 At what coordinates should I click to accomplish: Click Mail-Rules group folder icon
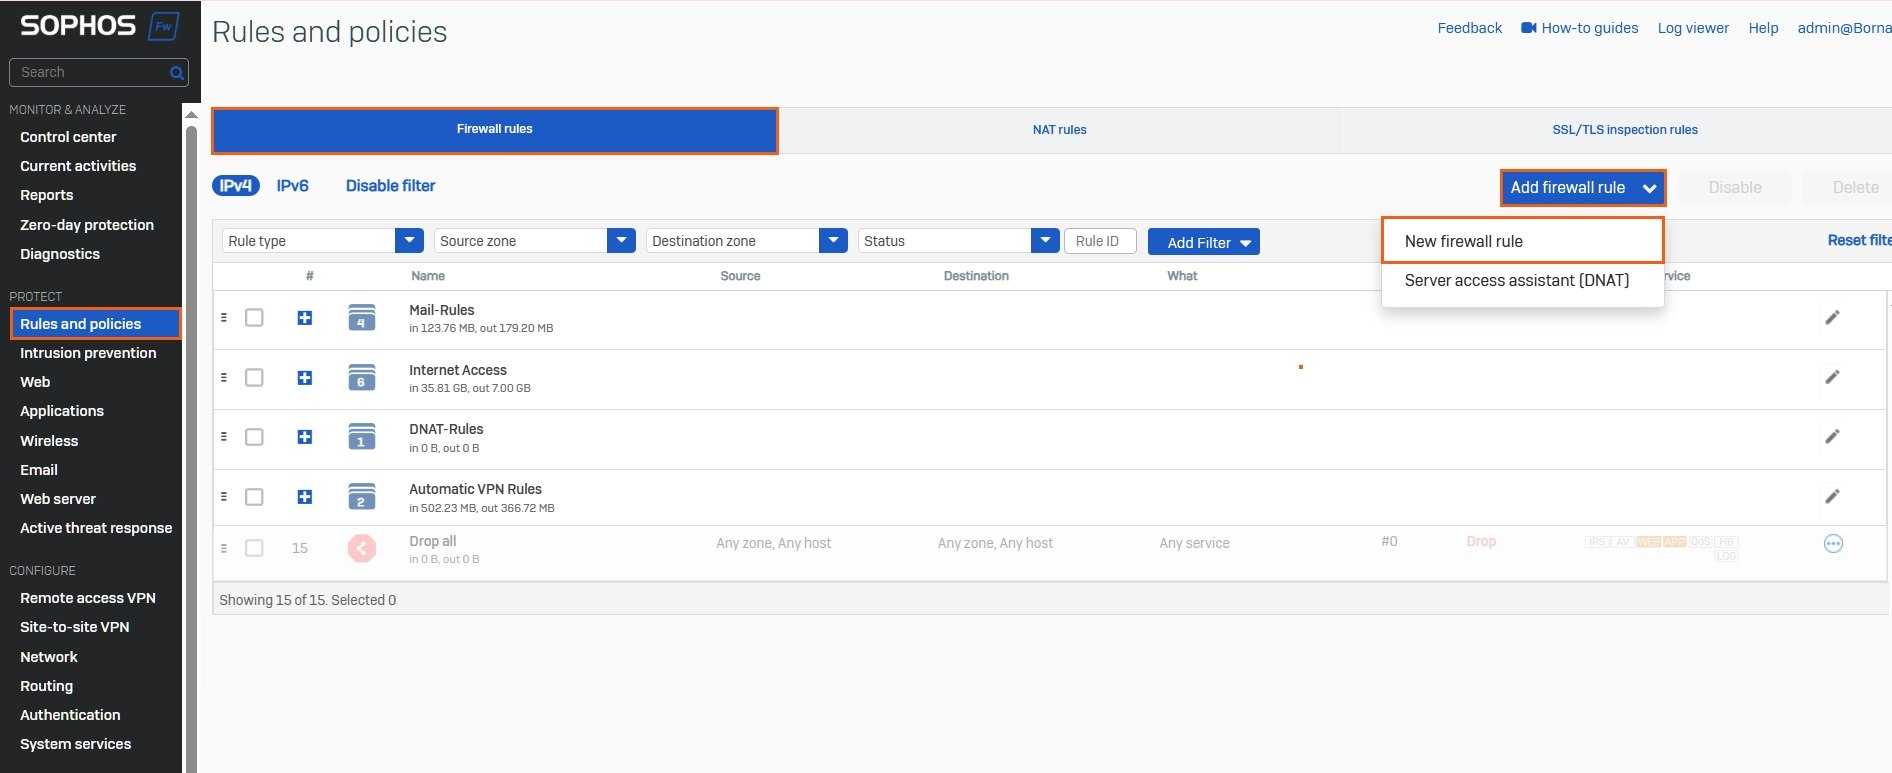[x=361, y=318]
